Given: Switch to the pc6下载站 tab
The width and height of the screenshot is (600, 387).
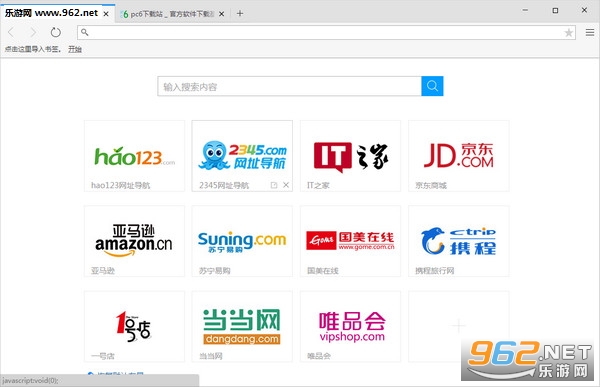Looking at the screenshot, I should point(173,14).
